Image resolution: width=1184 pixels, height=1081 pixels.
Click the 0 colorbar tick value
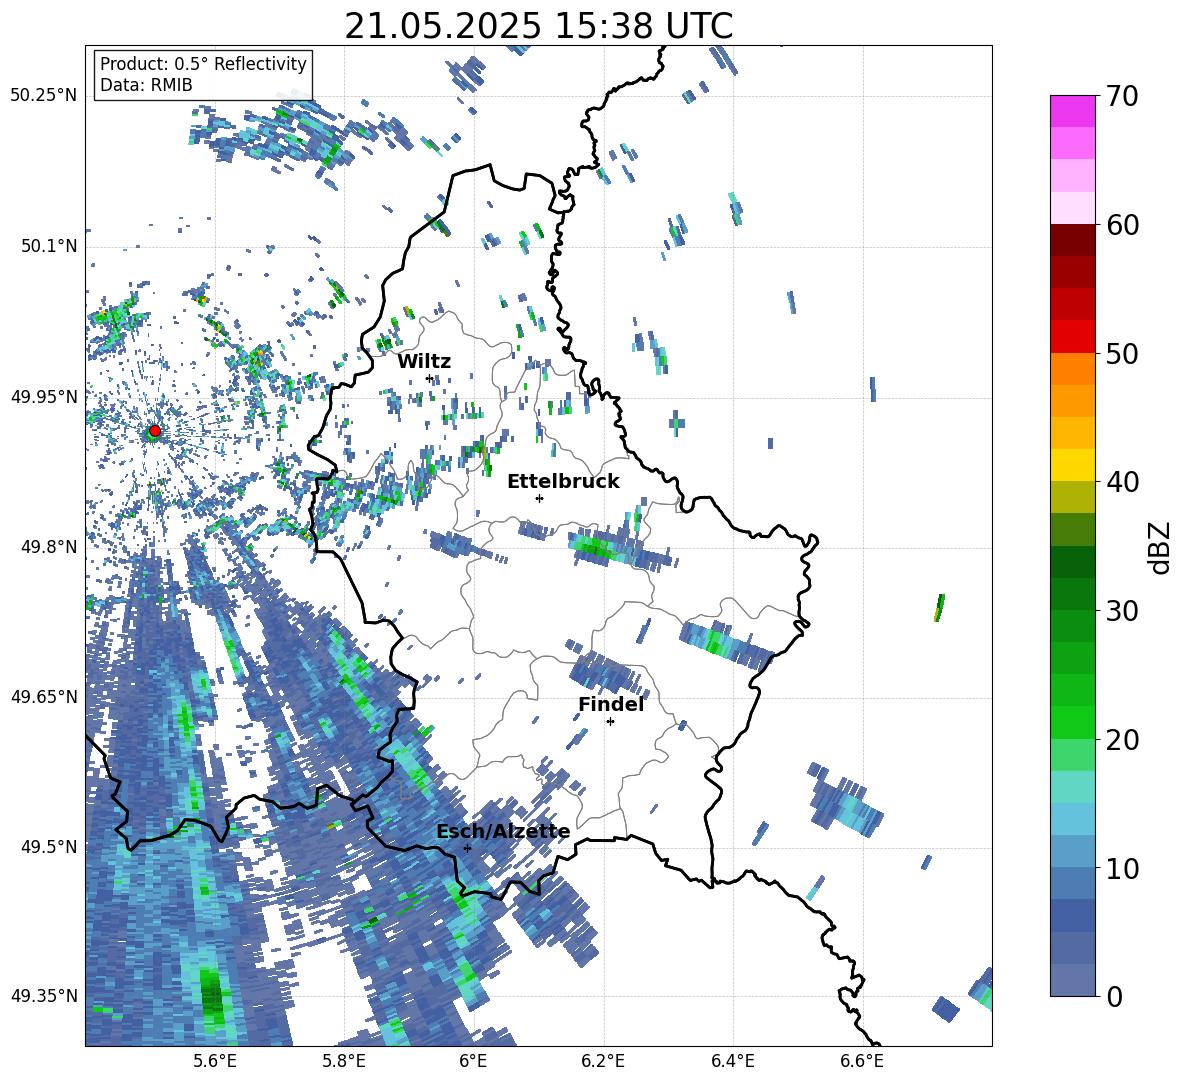[1114, 997]
